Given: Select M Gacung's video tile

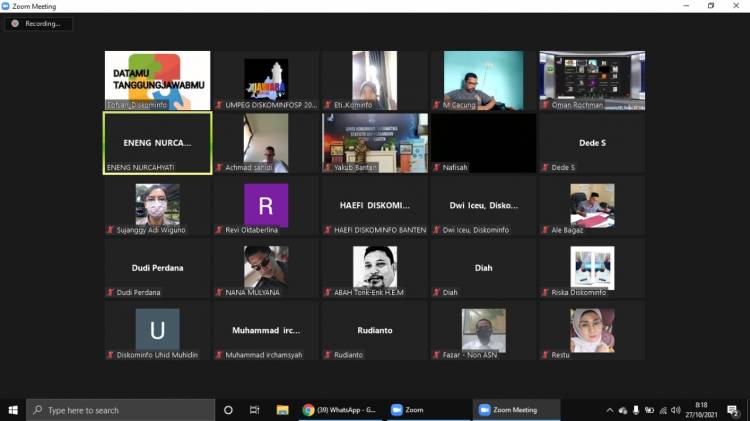Looking at the screenshot, I should [x=483, y=80].
